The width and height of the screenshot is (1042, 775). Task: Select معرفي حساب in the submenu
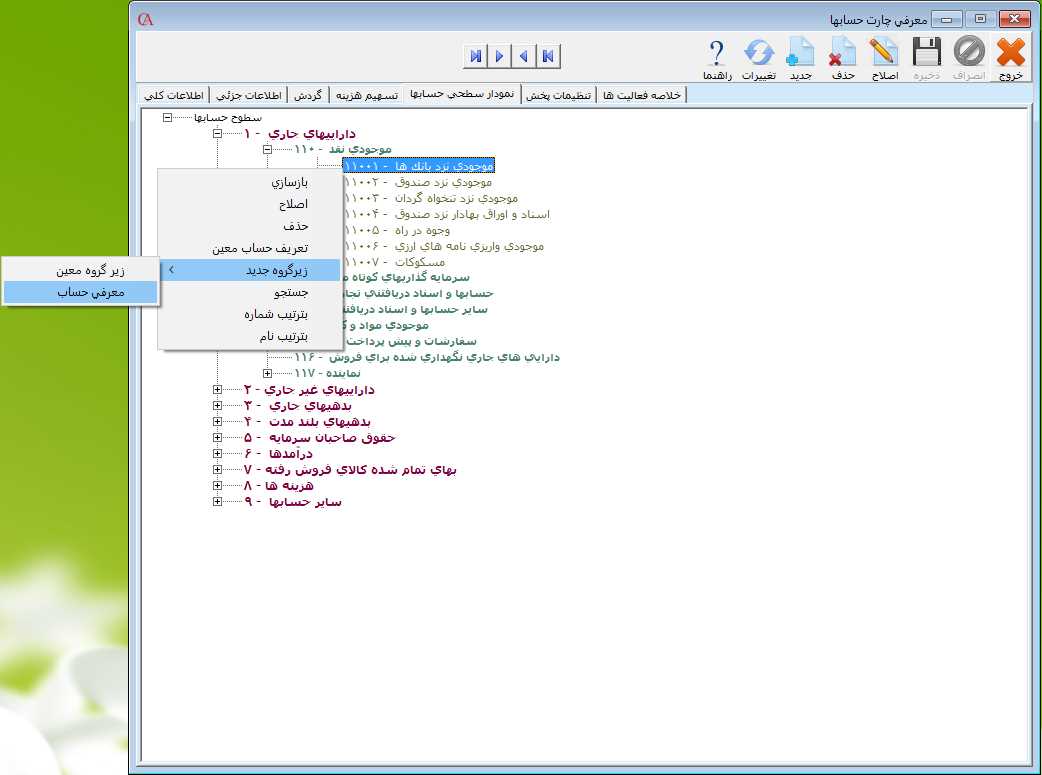(80, 292)
